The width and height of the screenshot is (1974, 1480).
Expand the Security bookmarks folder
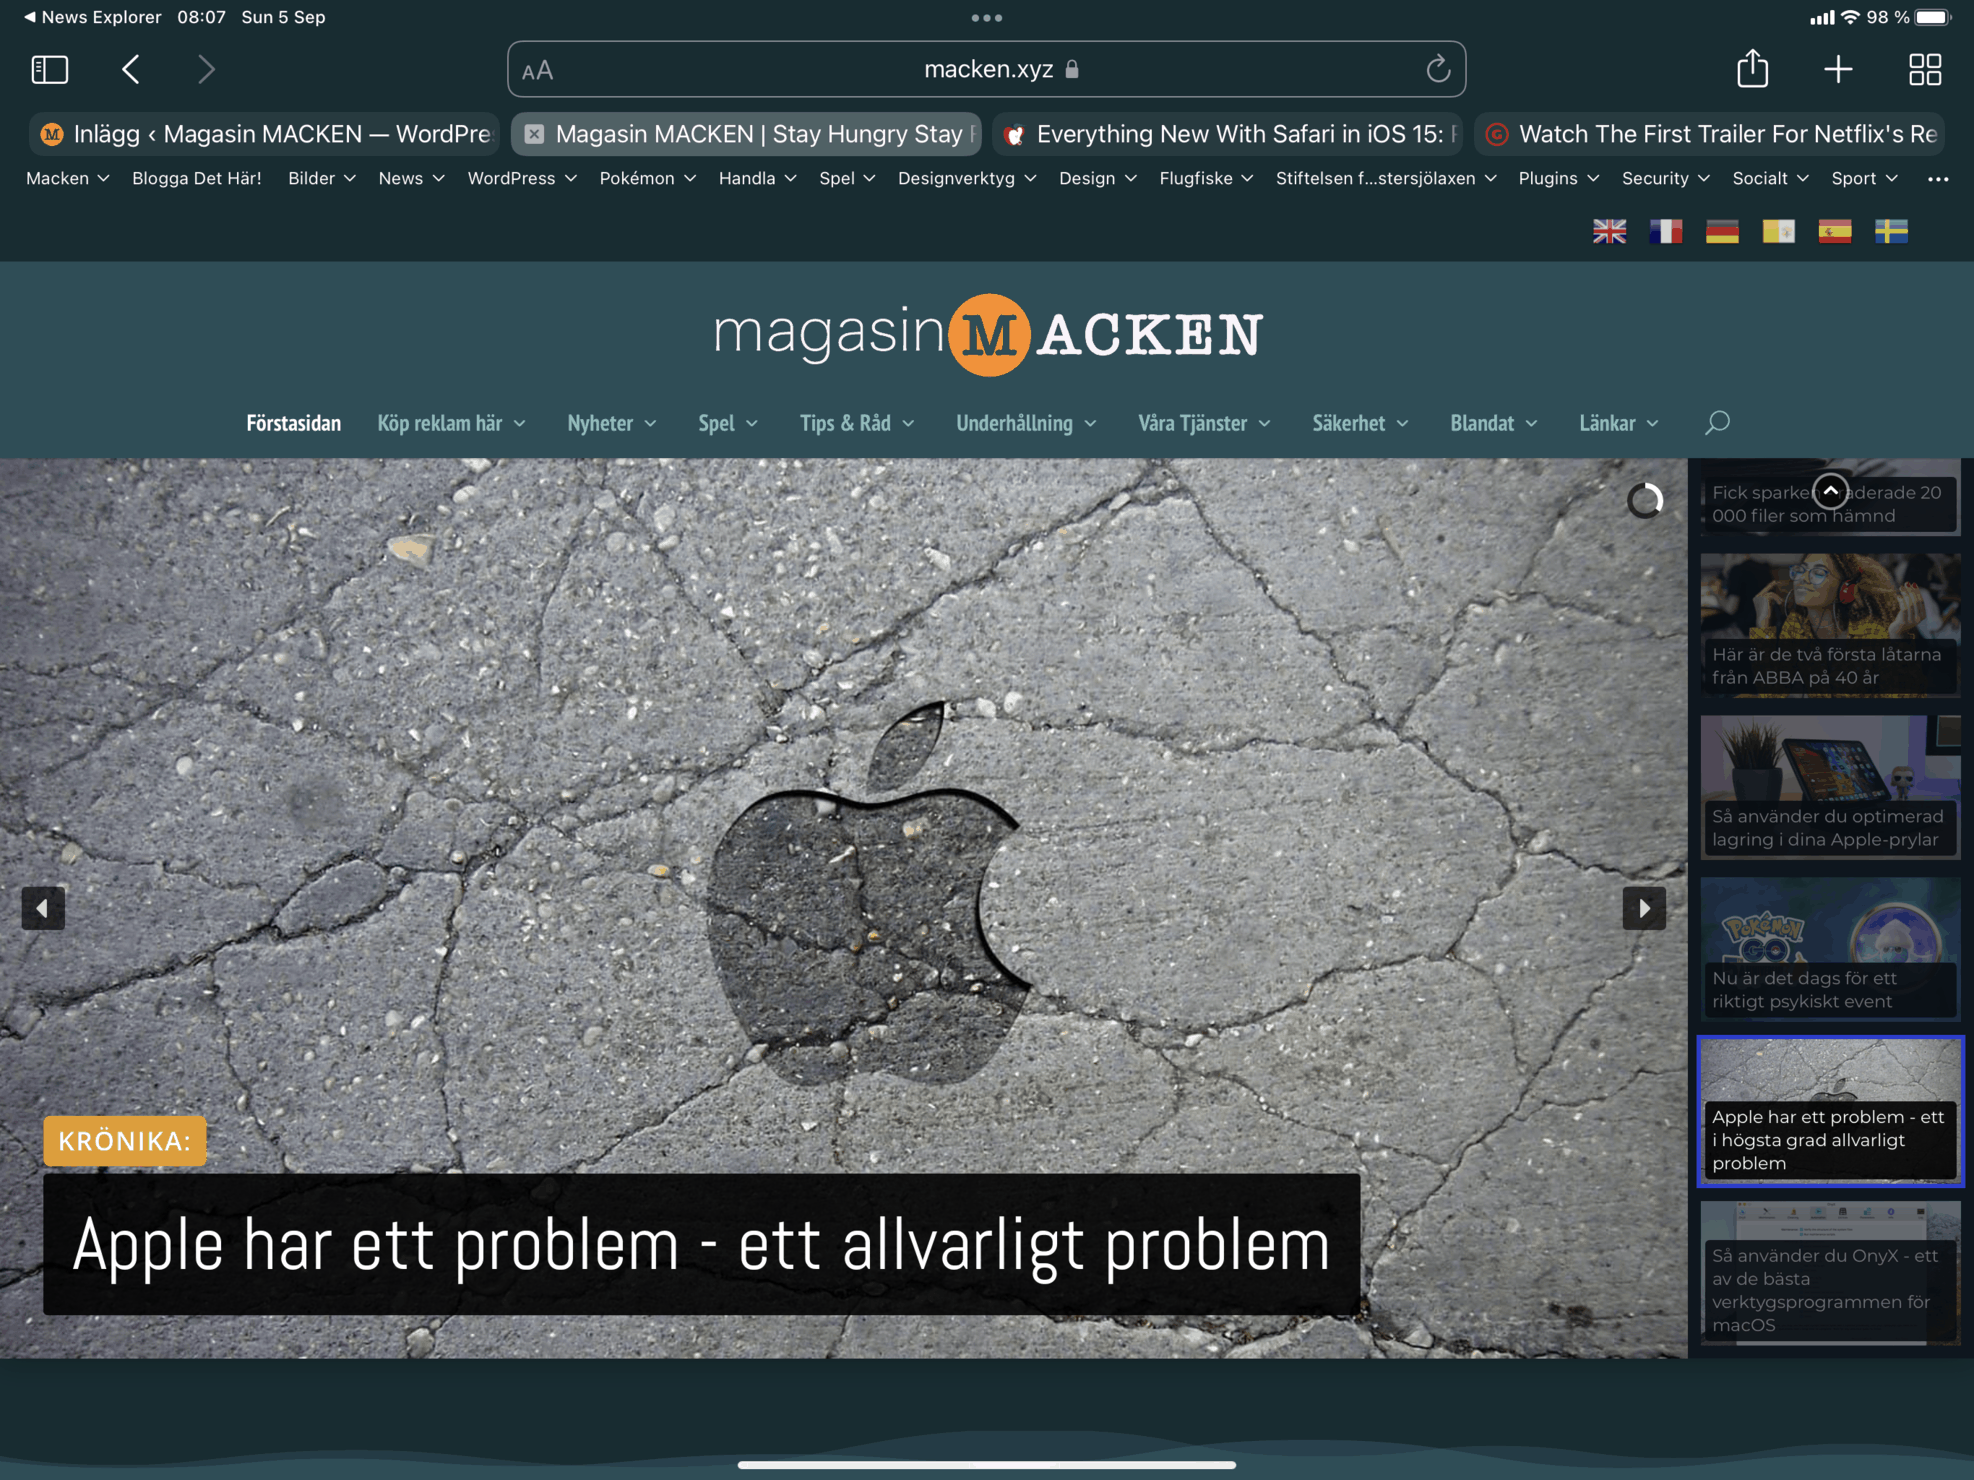click(1665, 178)
